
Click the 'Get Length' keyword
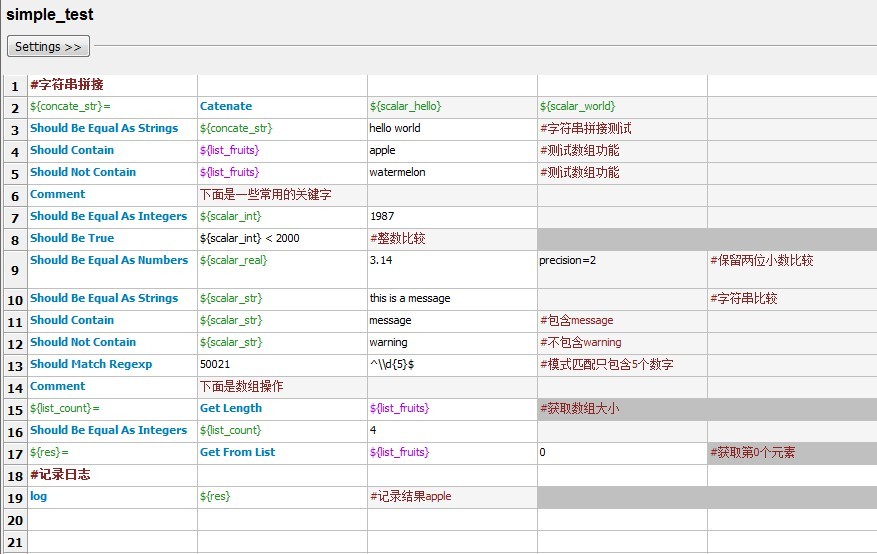(282, 409)
